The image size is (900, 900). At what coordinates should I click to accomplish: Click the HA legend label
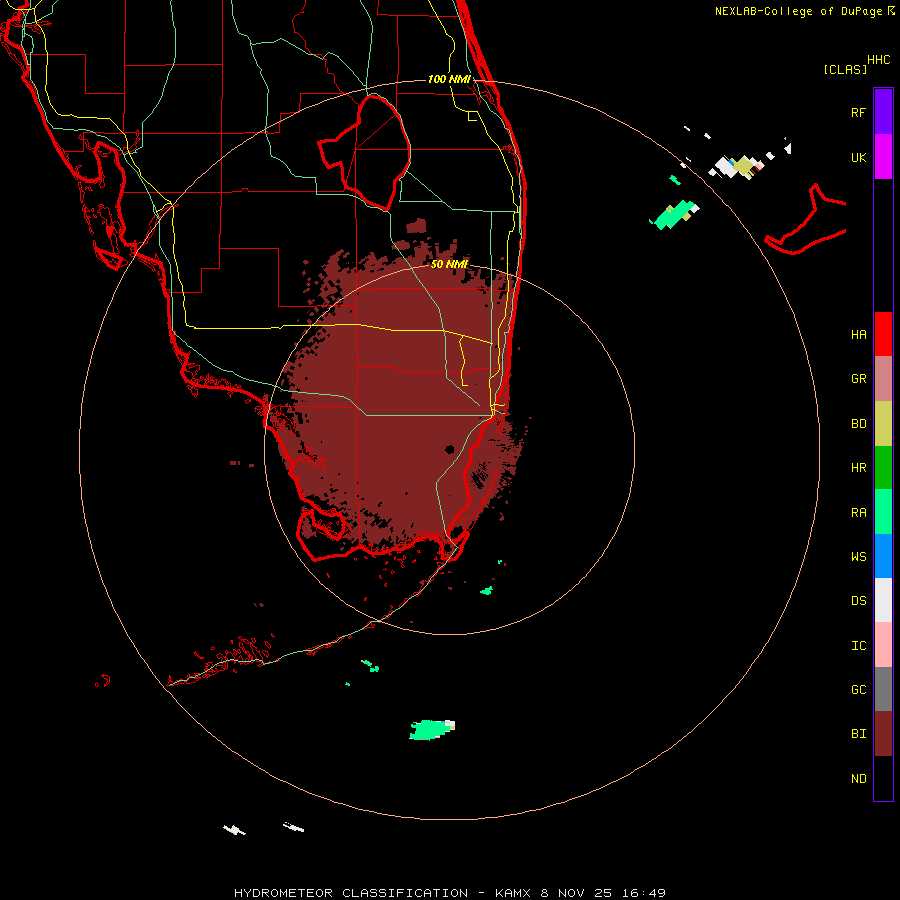[858, 334]
